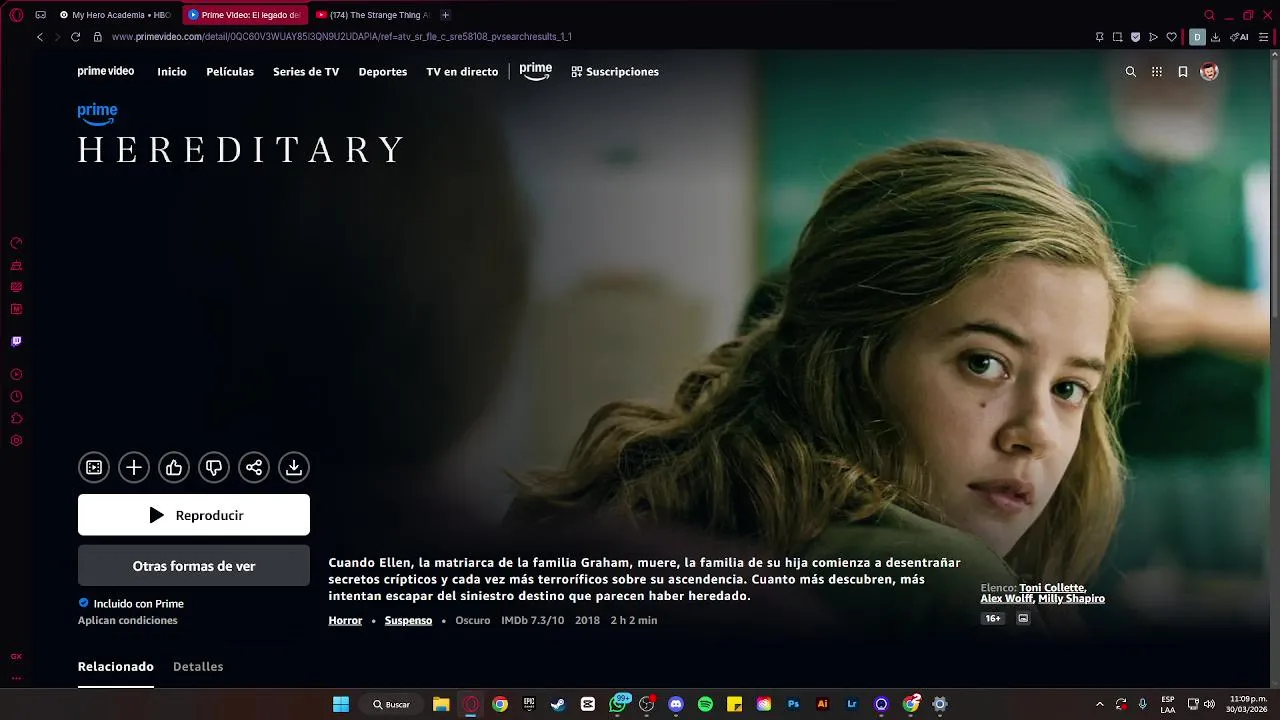Open the Alex Wolff cast link
Screen dimensions: 1280x720
click(1006, 599)
